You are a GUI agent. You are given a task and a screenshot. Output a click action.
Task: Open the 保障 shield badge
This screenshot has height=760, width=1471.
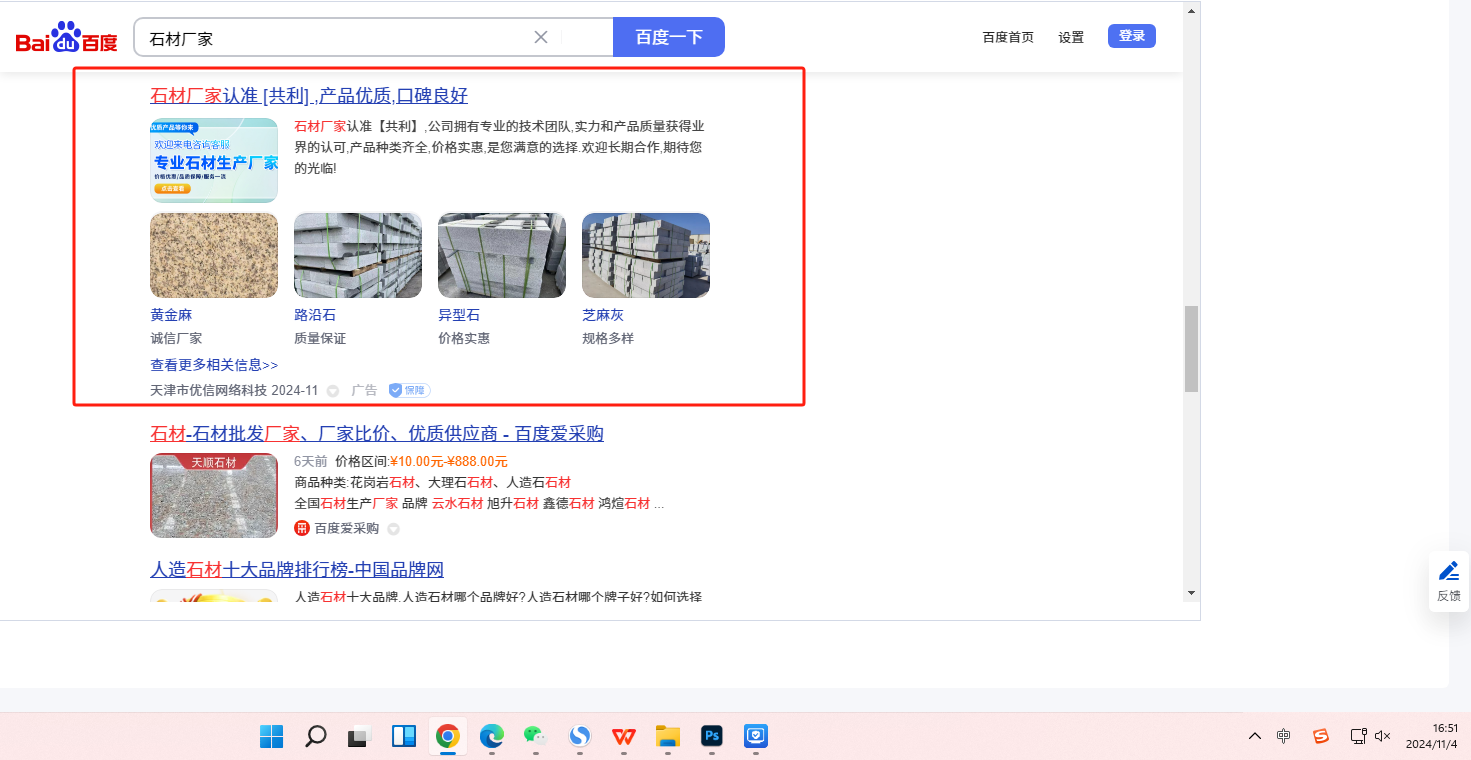(x=409, y=390)
